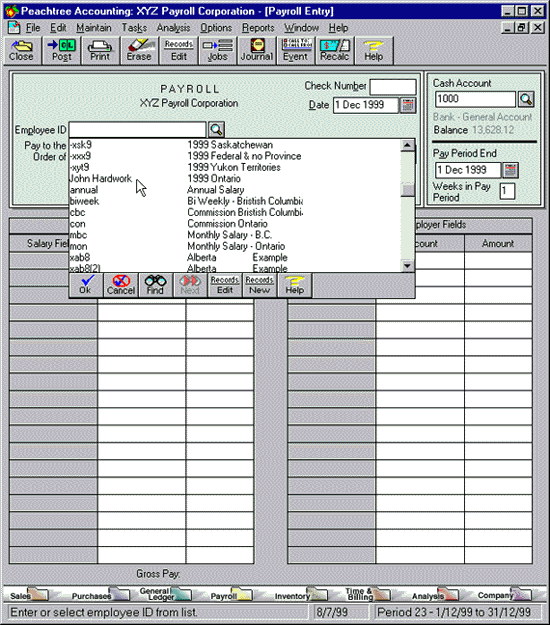Open Pay Period End calendar picker
550x625 pixels.
[x=511, y=170]
